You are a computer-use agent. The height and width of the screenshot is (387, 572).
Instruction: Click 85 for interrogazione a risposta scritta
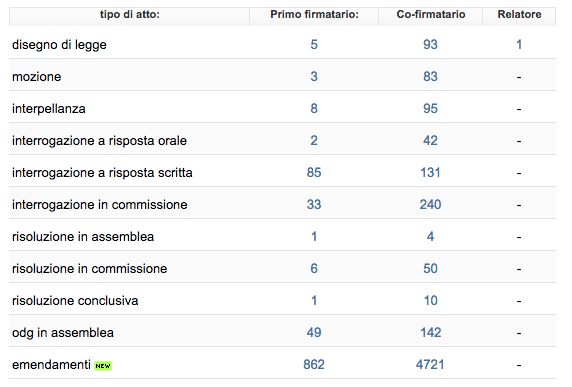coord(314,173)
